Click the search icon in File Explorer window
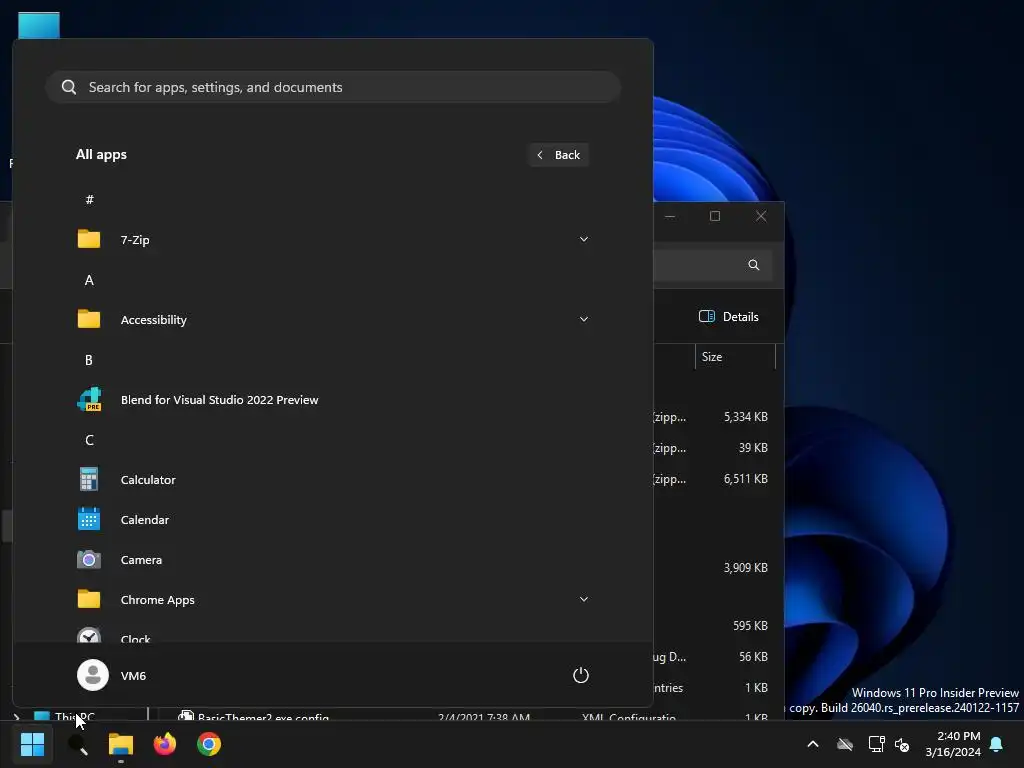The image size is (1024, 768). [754, 264]
